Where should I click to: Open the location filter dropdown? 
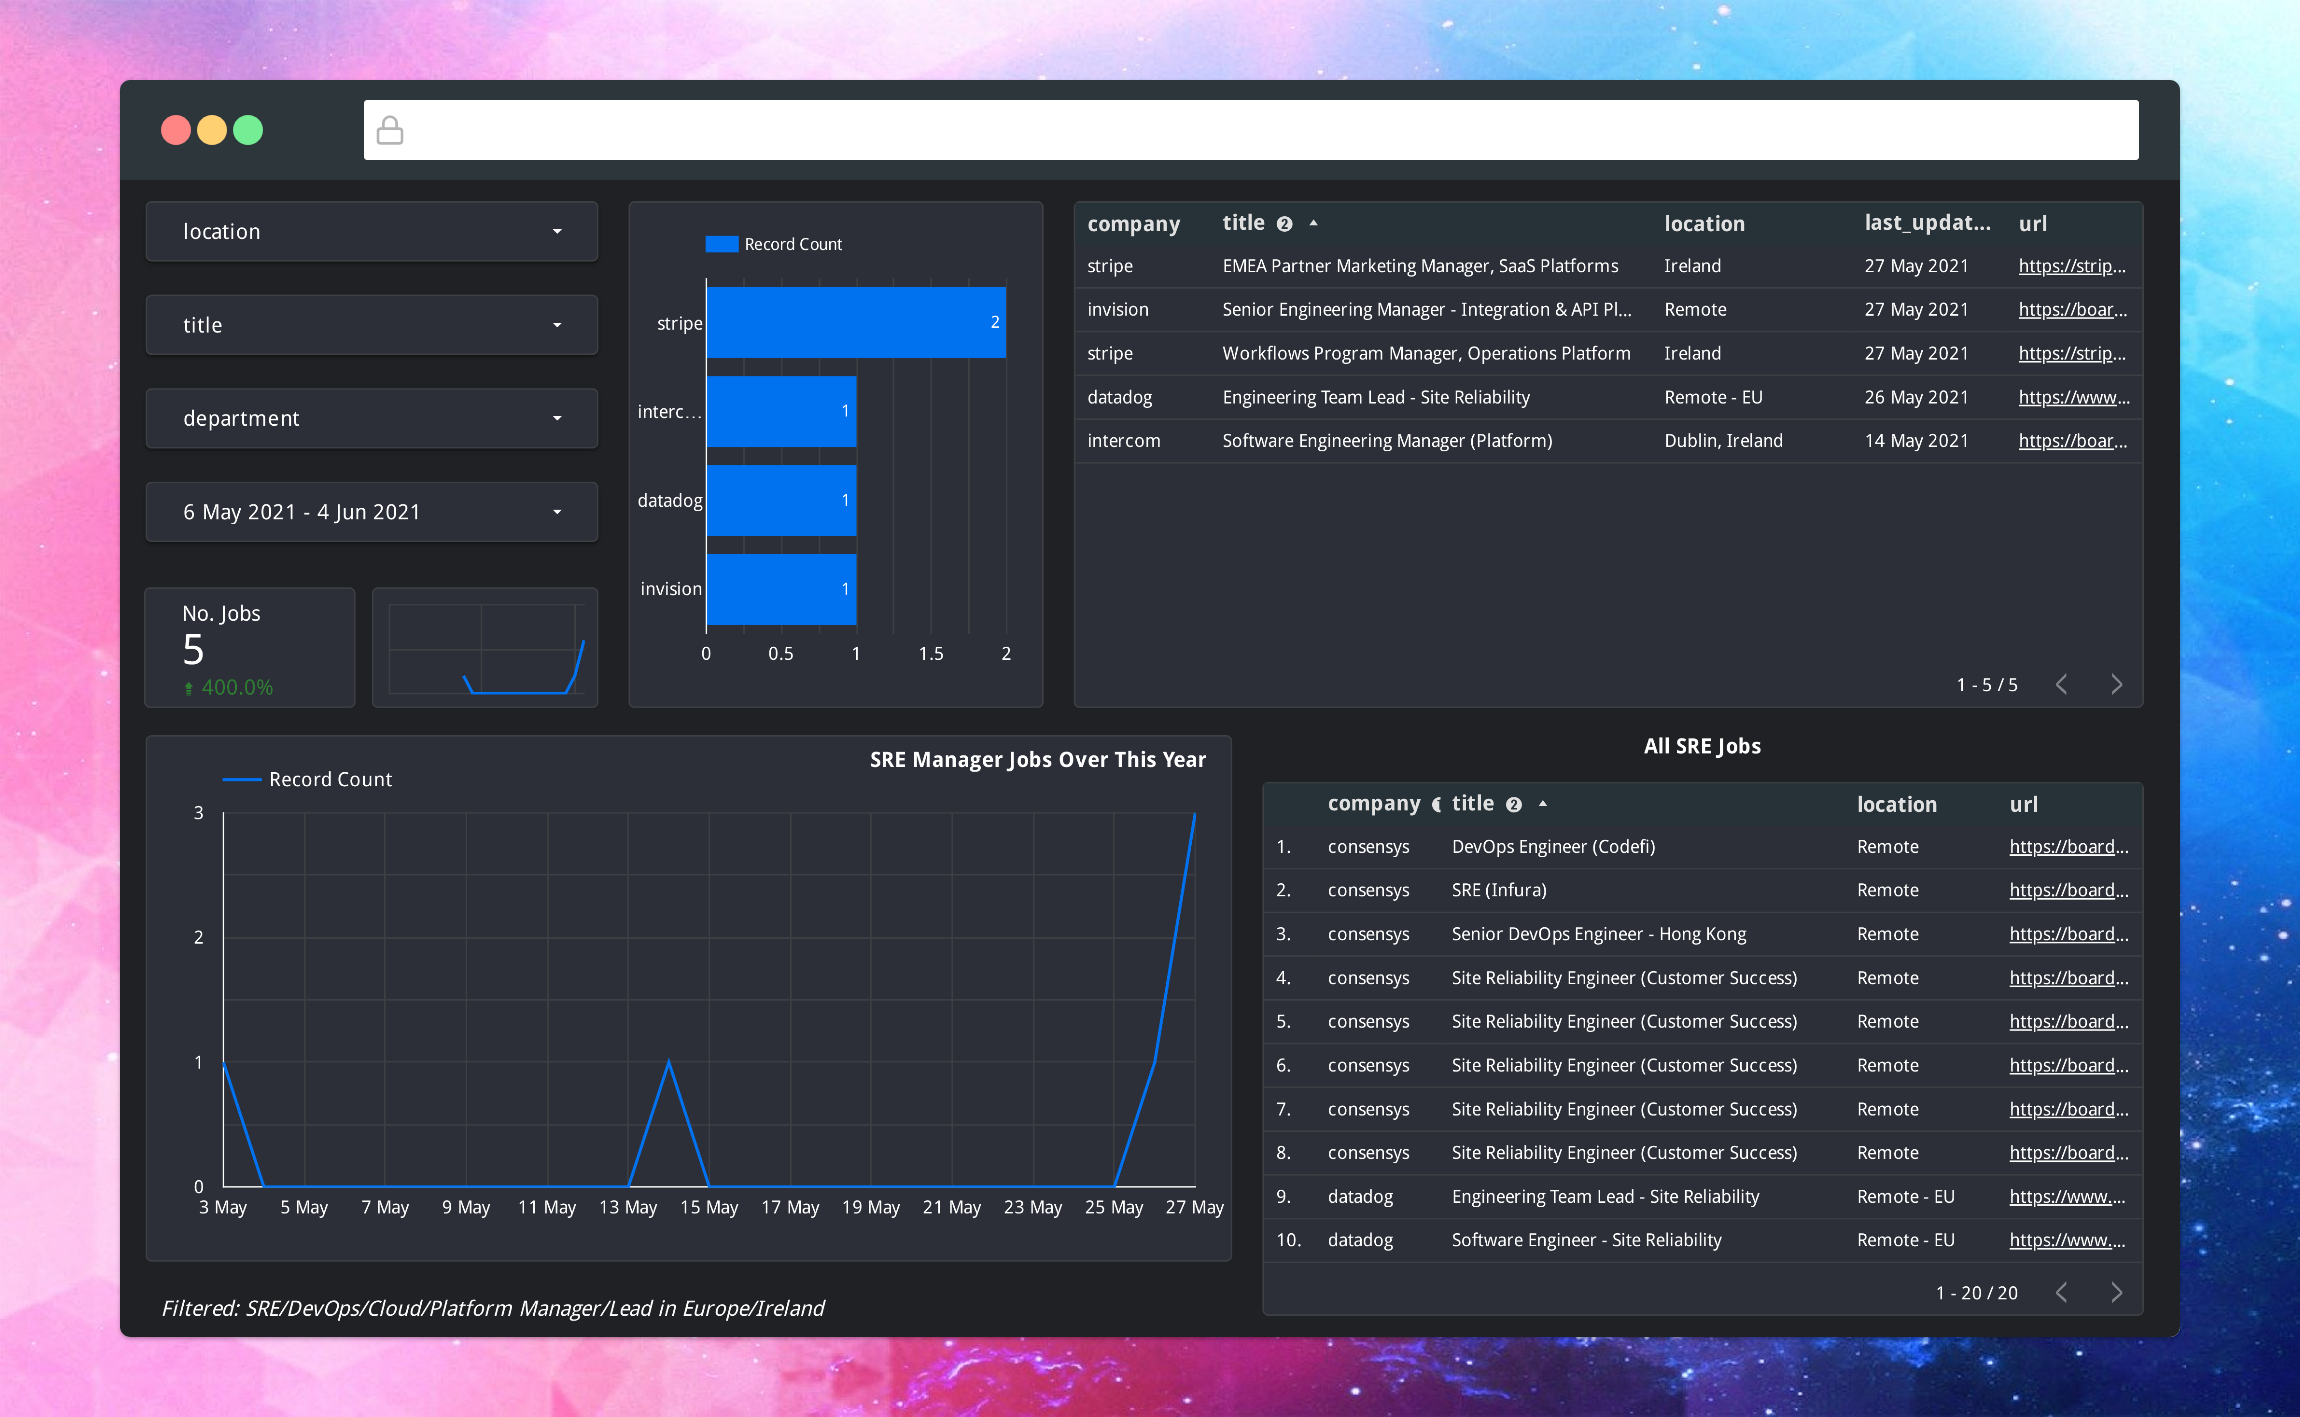371,232
